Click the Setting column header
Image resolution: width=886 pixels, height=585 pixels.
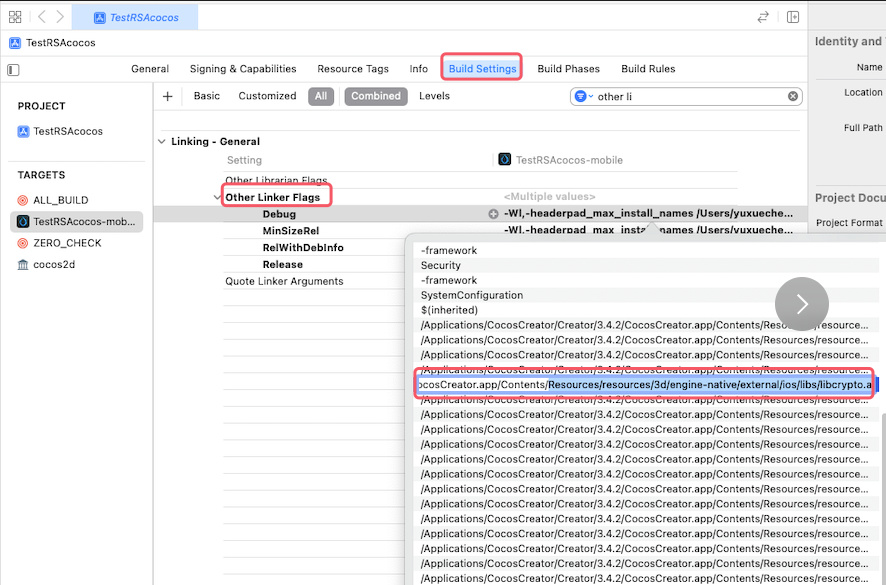point(244,160)
